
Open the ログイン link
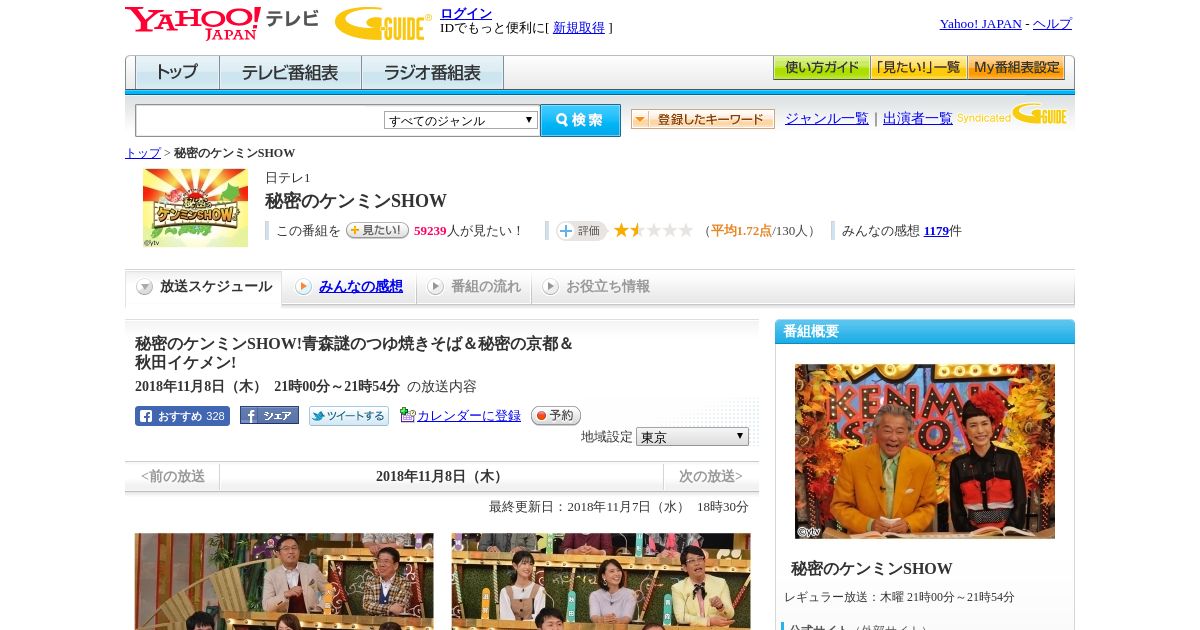click(466, 13)
